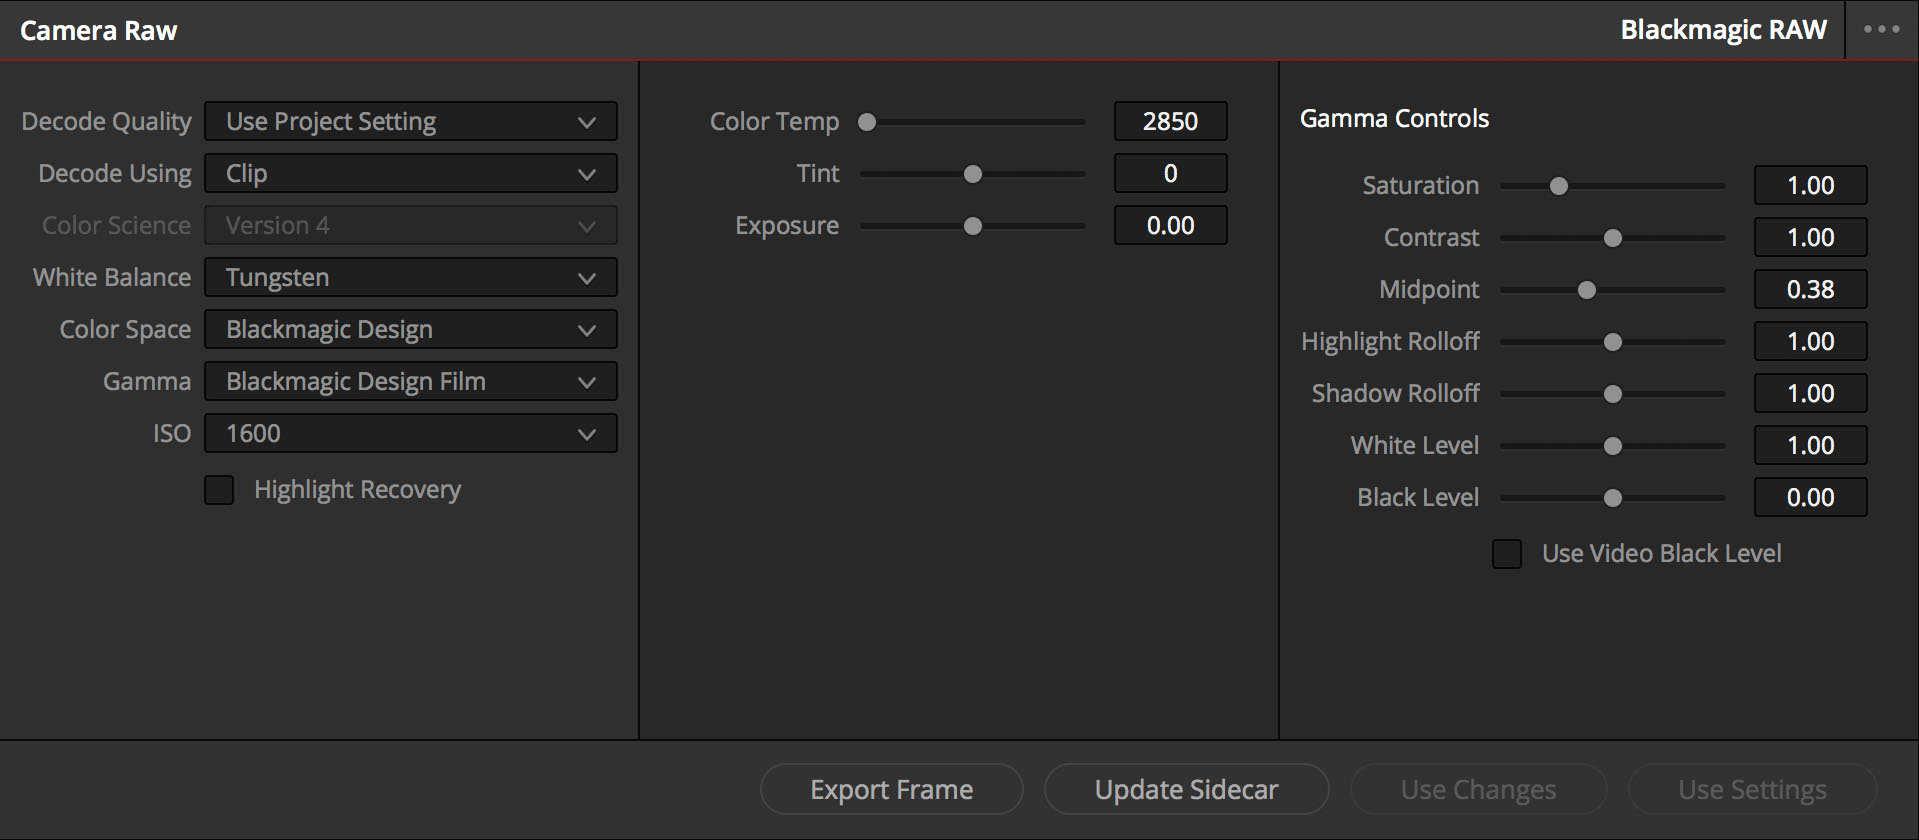
Task: Click the Exposure slider handle
Action: [x=973, y=226]
